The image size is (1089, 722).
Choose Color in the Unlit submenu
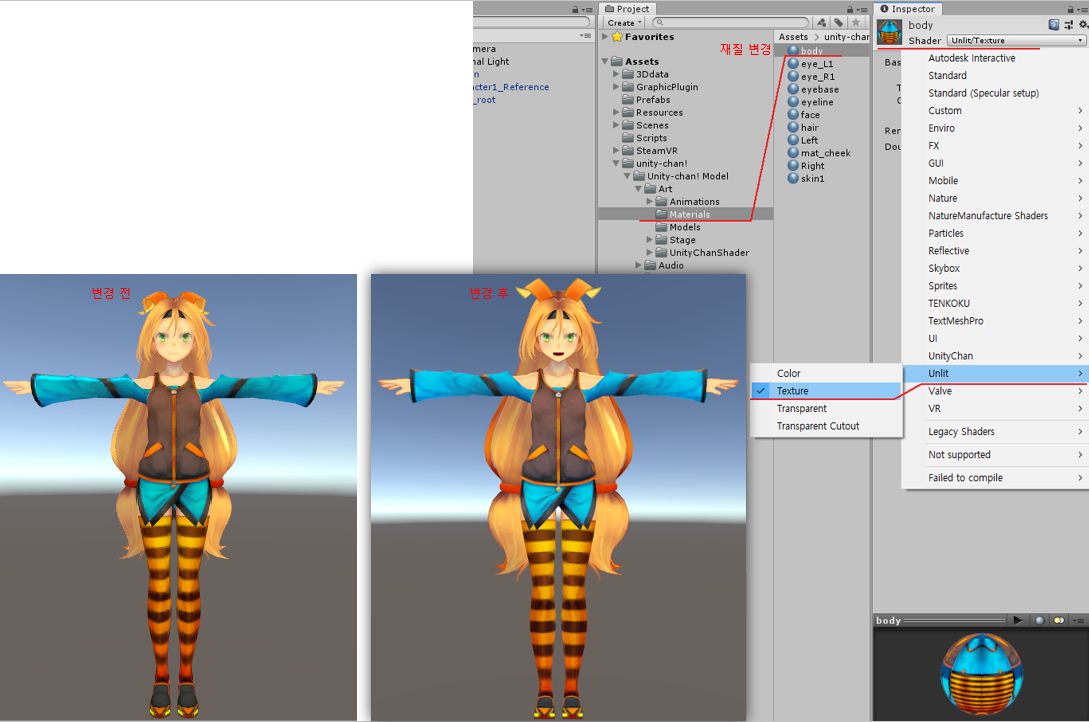click(x=826, y=373)
